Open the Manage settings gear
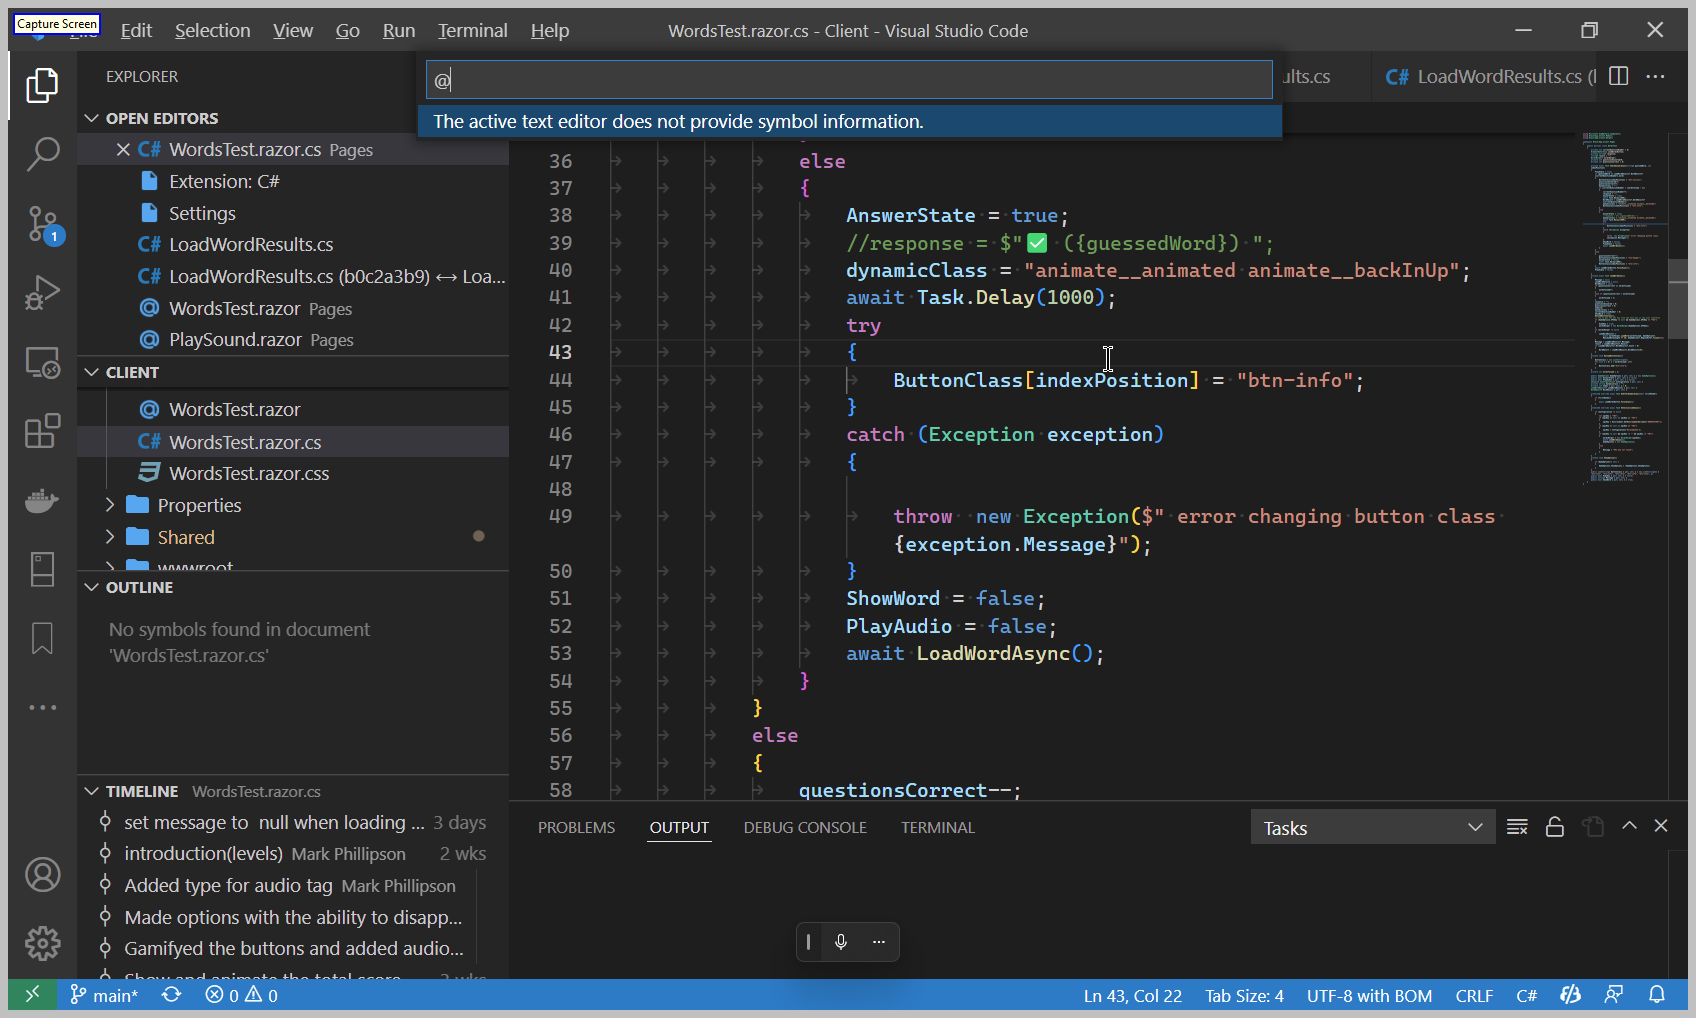Screen dimensions: 1696x1018 tap(43, 942)
